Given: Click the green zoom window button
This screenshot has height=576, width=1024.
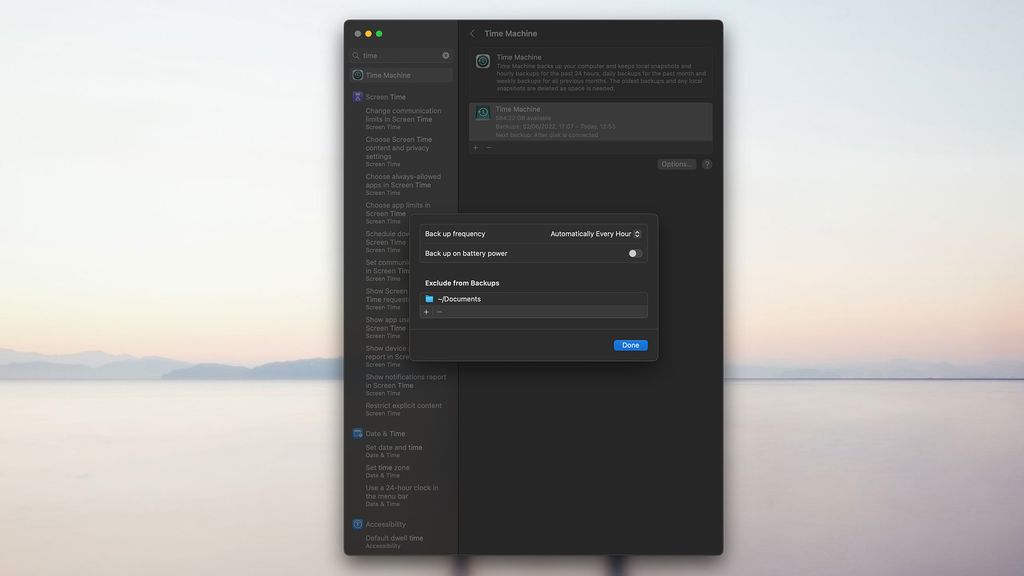Looking at the screenshot, I should [x=379, y=33].
